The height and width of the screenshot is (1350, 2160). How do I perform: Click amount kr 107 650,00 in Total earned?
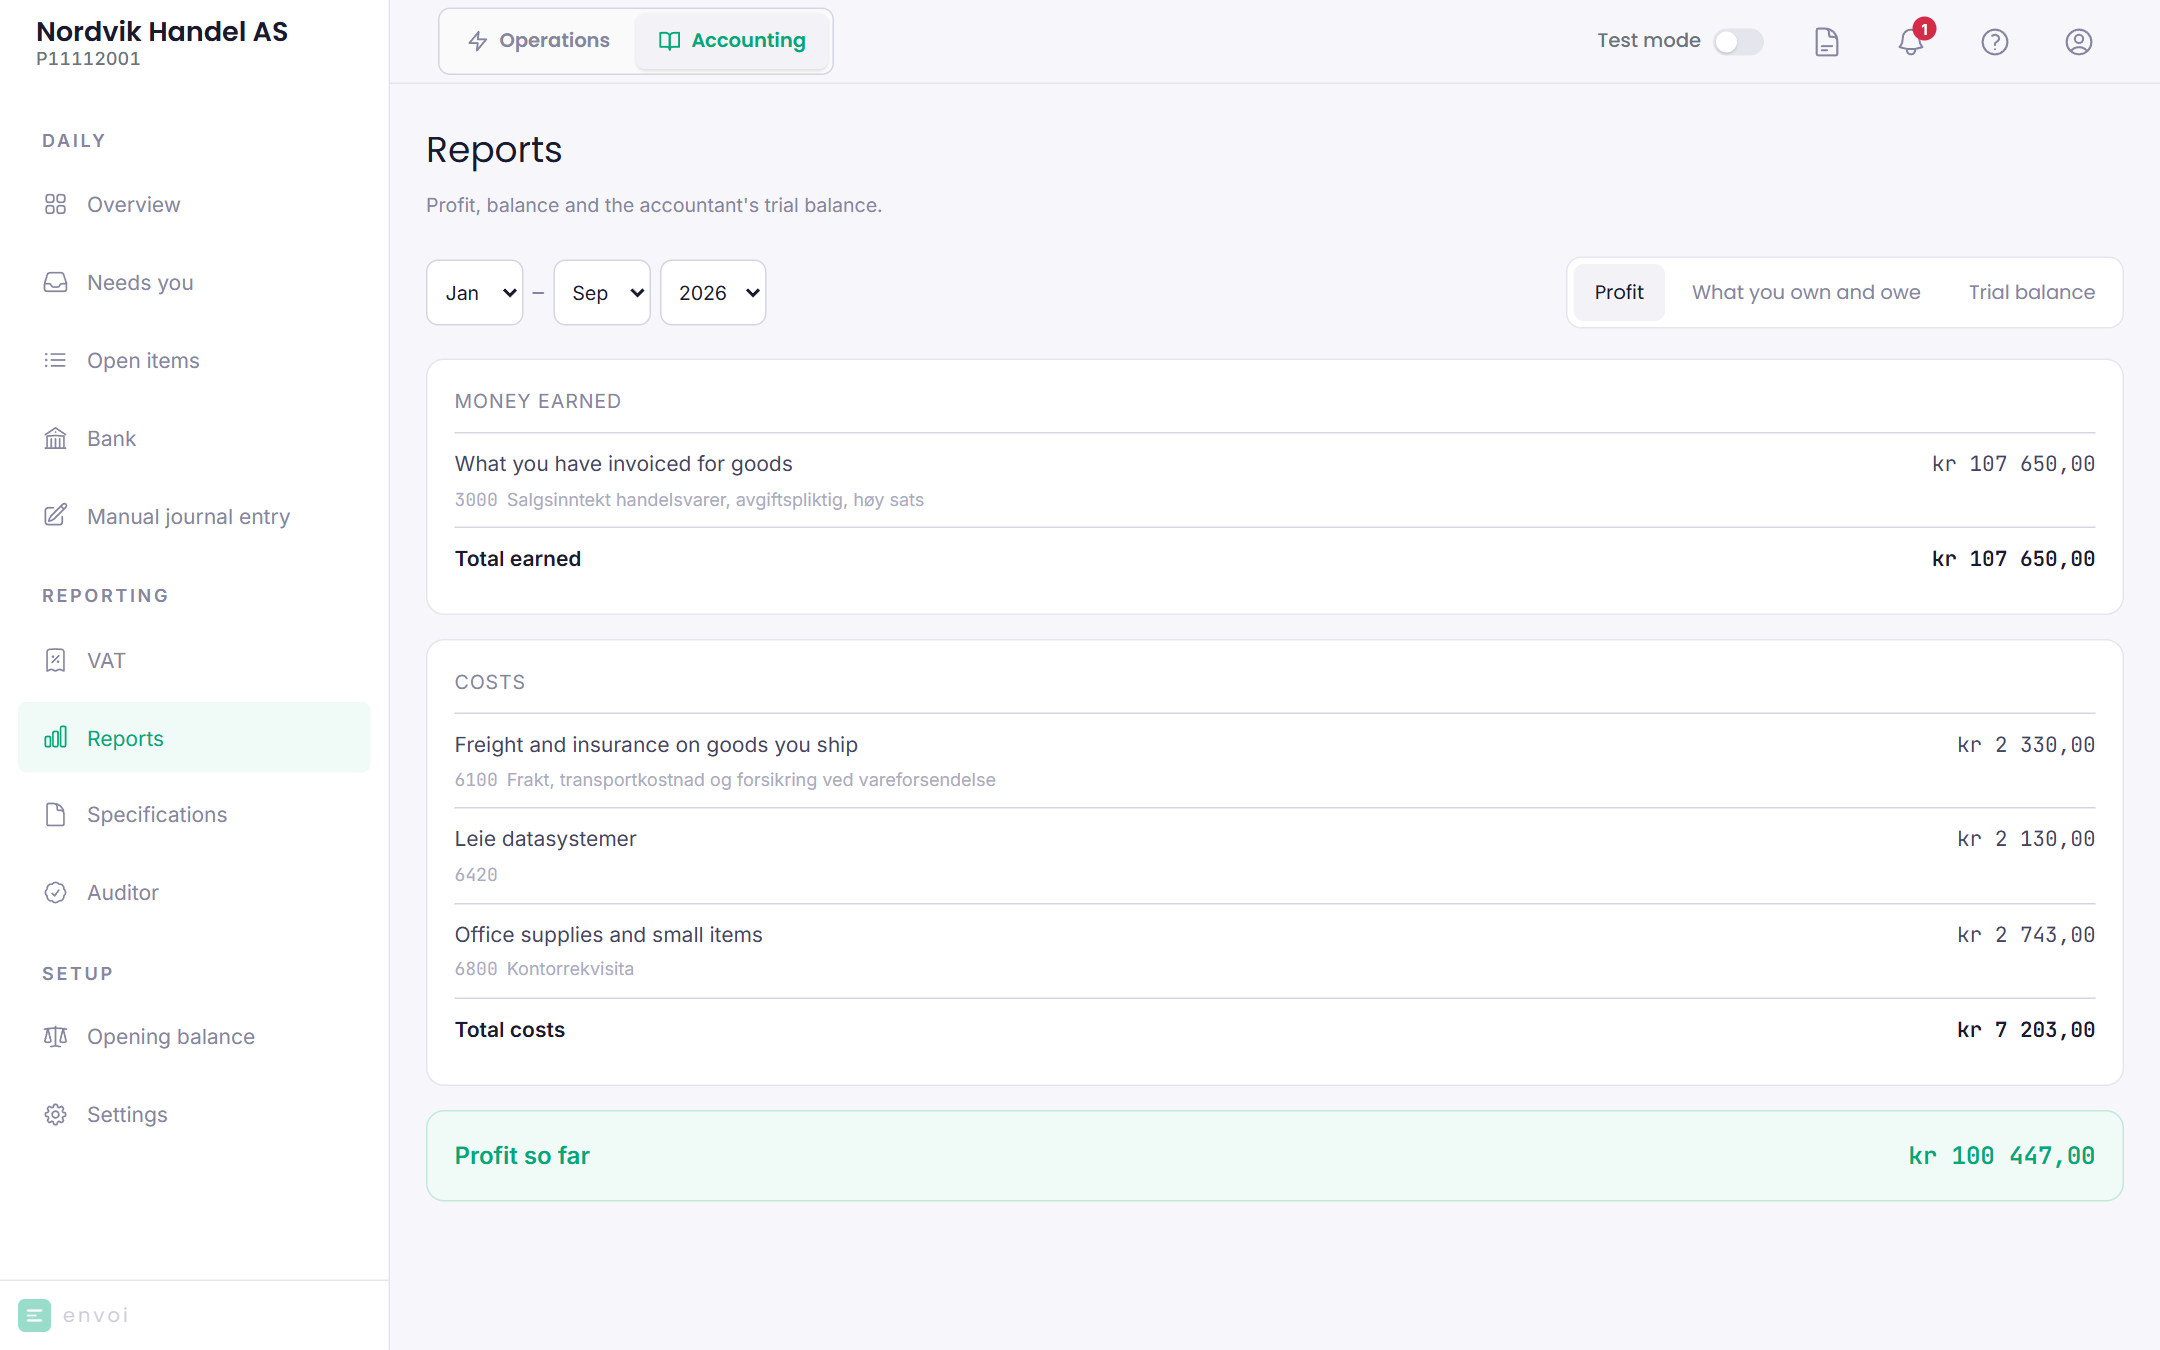(x=2013, y=559)
